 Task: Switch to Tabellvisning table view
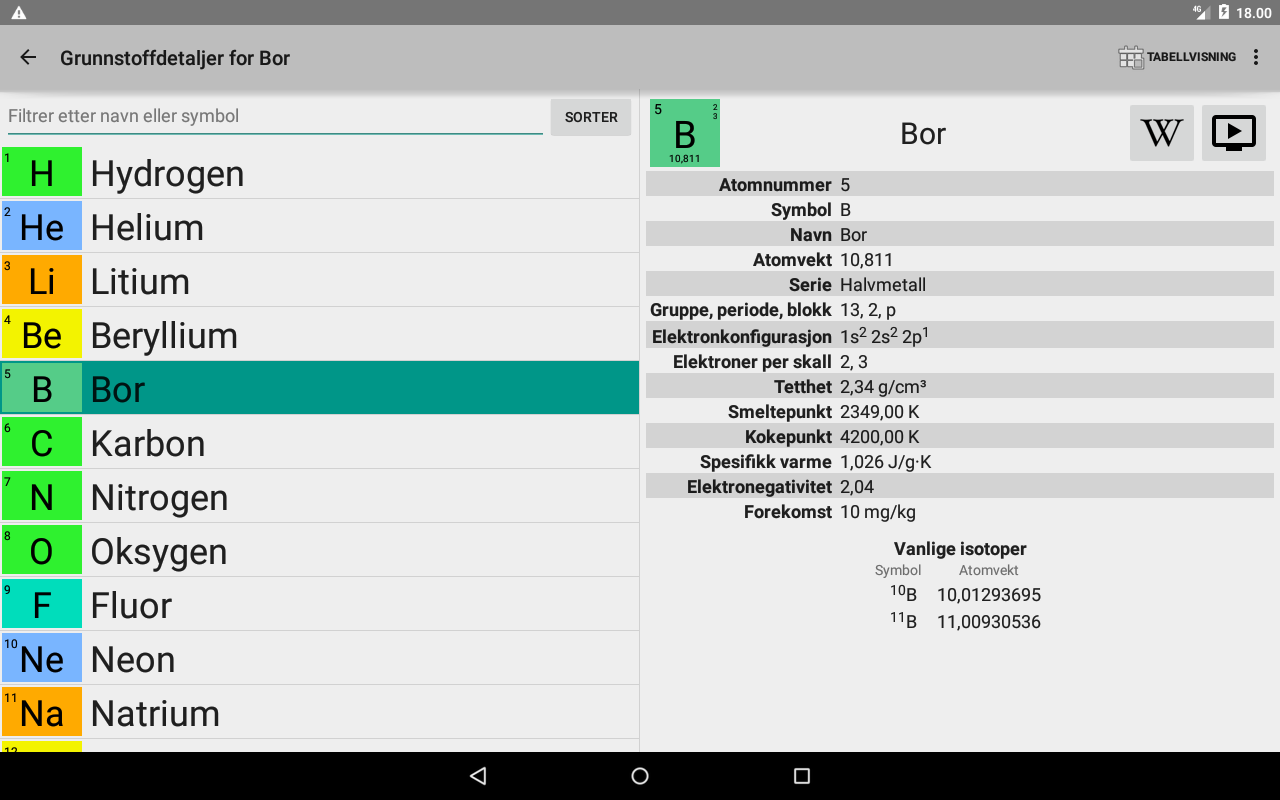tap(1177, 57)
